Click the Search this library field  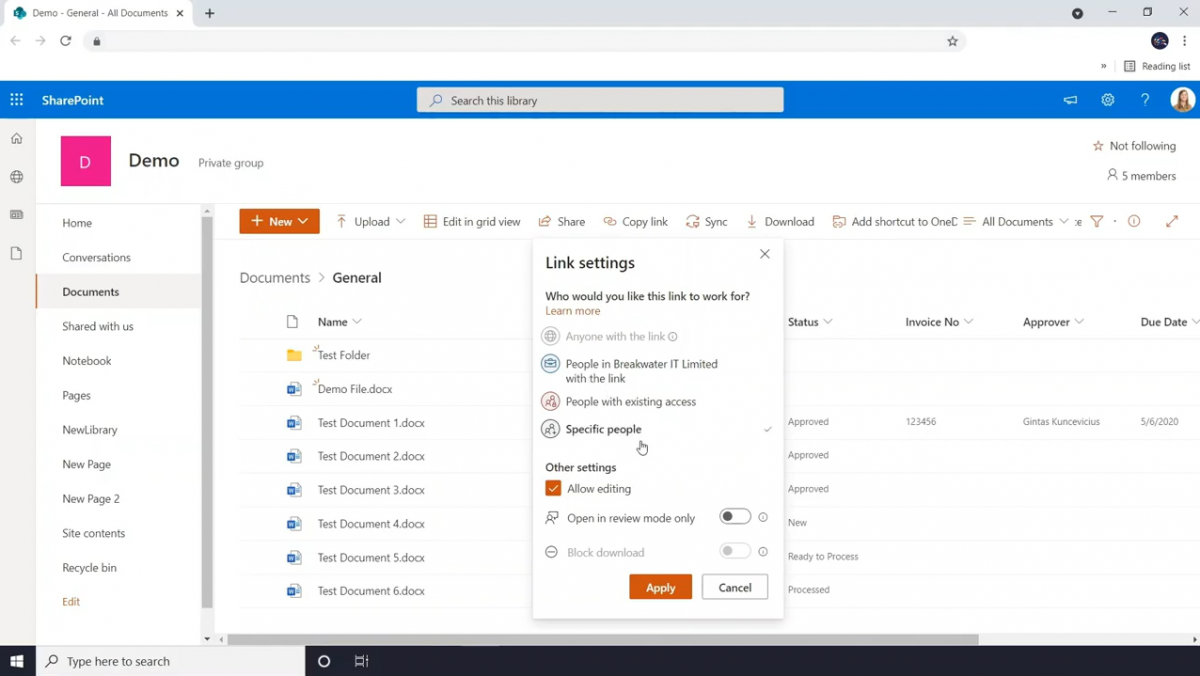pyautogui.click(x=600, y=100)
